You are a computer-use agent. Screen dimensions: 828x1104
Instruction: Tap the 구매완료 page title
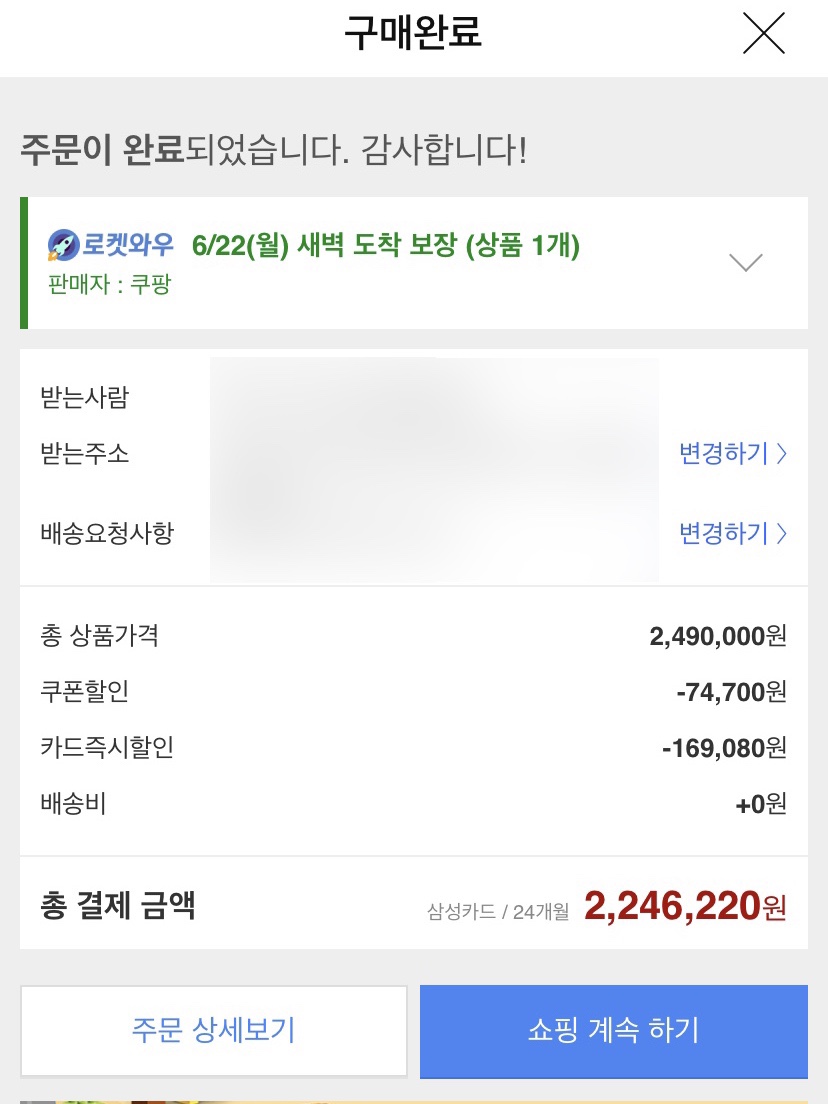coord(413,32)
